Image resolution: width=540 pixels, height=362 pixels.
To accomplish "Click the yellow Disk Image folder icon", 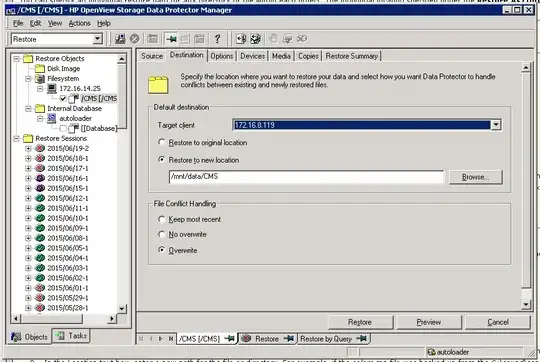I will pos(40,69).
